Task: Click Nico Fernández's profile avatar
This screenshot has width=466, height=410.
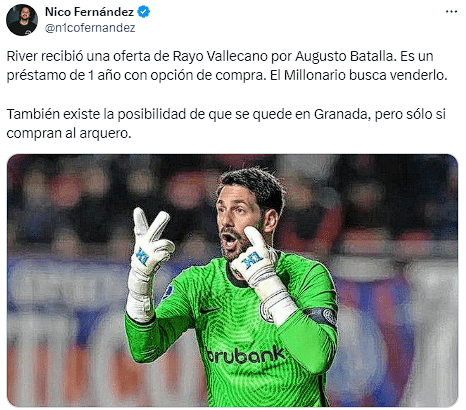Action: (x=22, y=20)
